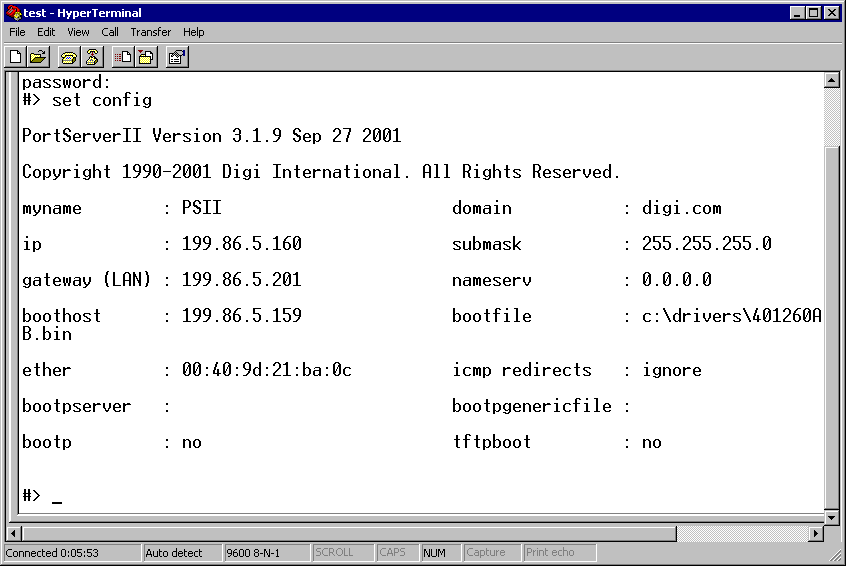
Task: Open the Call menu
Action: pyautogui.click(x=110, y=32)
